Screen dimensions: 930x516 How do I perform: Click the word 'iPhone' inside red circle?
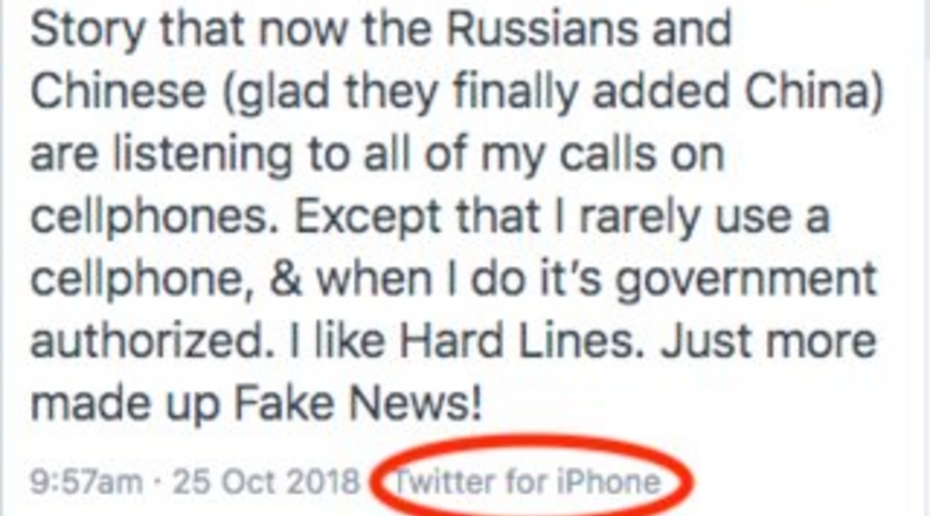tap(609, 480)
